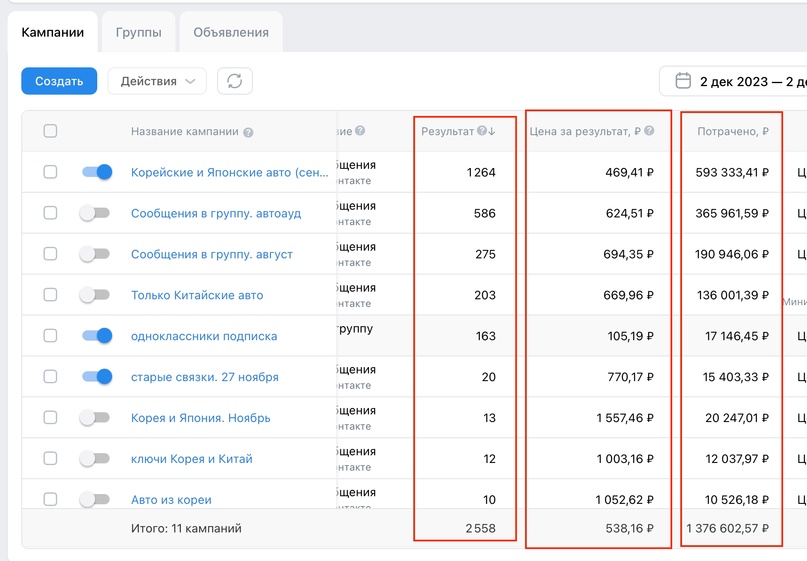Check the ключи Корея и Китай row
This screenshot has width=807, height=561.
[x=50, y=458]
